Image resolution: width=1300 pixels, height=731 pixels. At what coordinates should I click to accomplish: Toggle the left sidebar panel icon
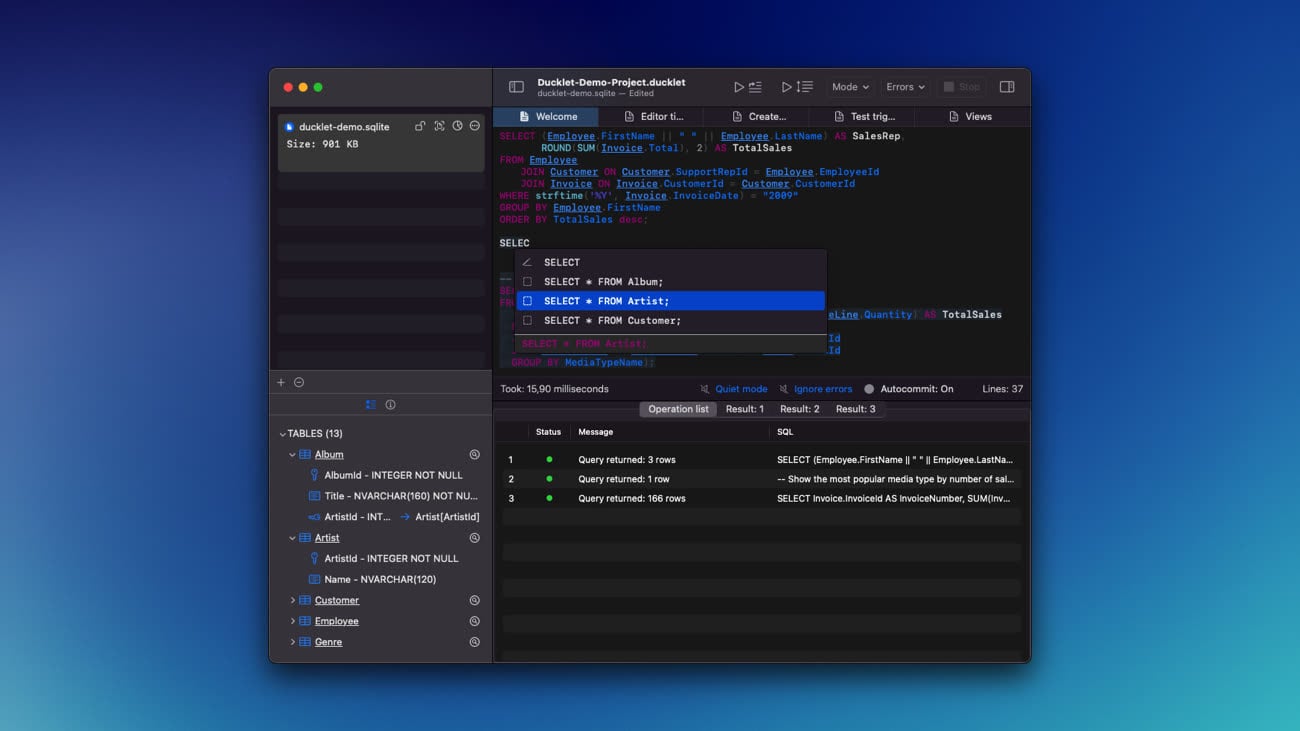pos(516,87)
